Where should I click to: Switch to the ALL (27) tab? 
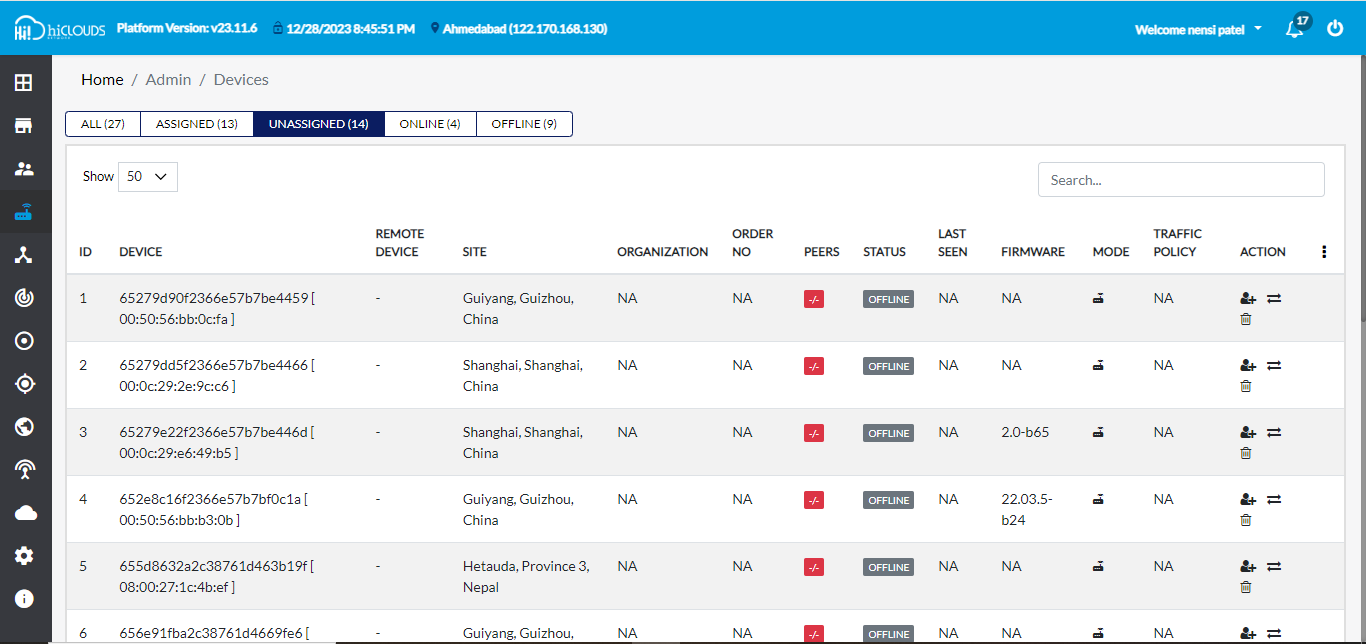103,124
